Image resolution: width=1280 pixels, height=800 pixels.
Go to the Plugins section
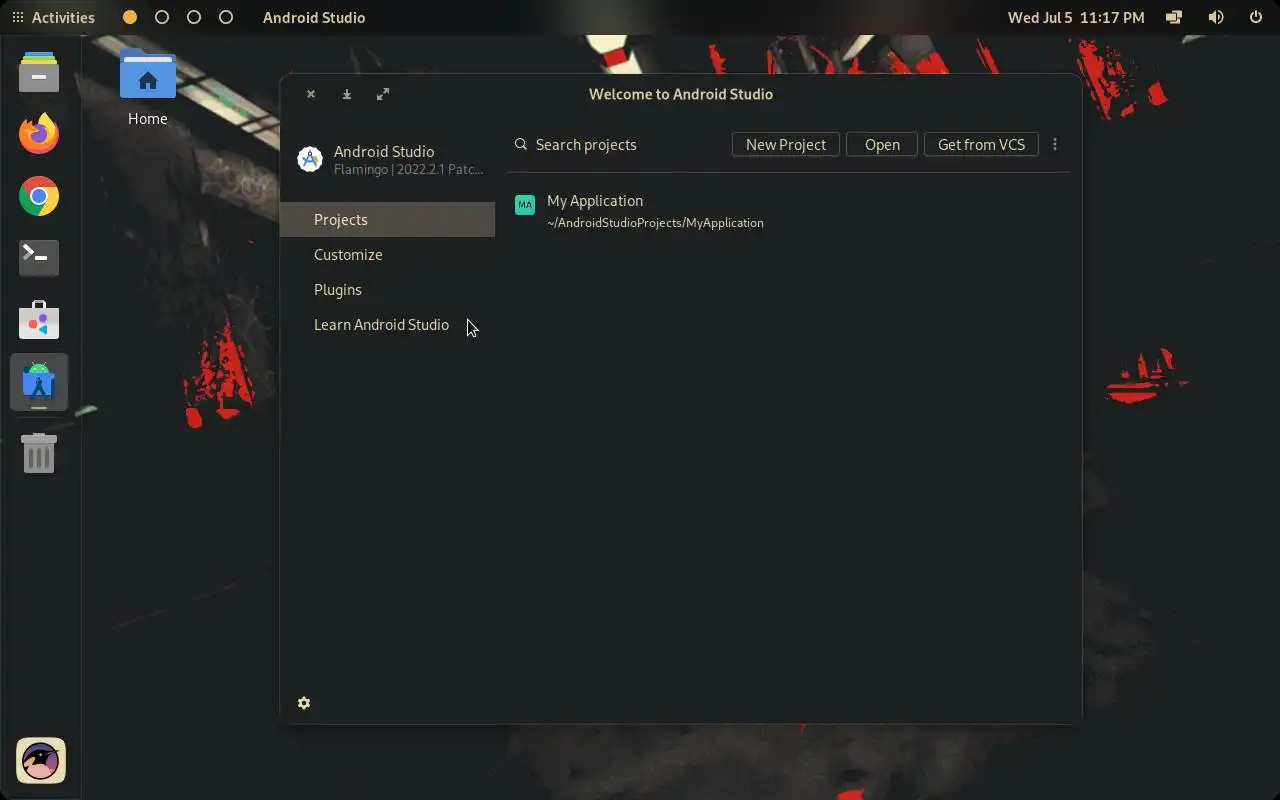[387, 290]
